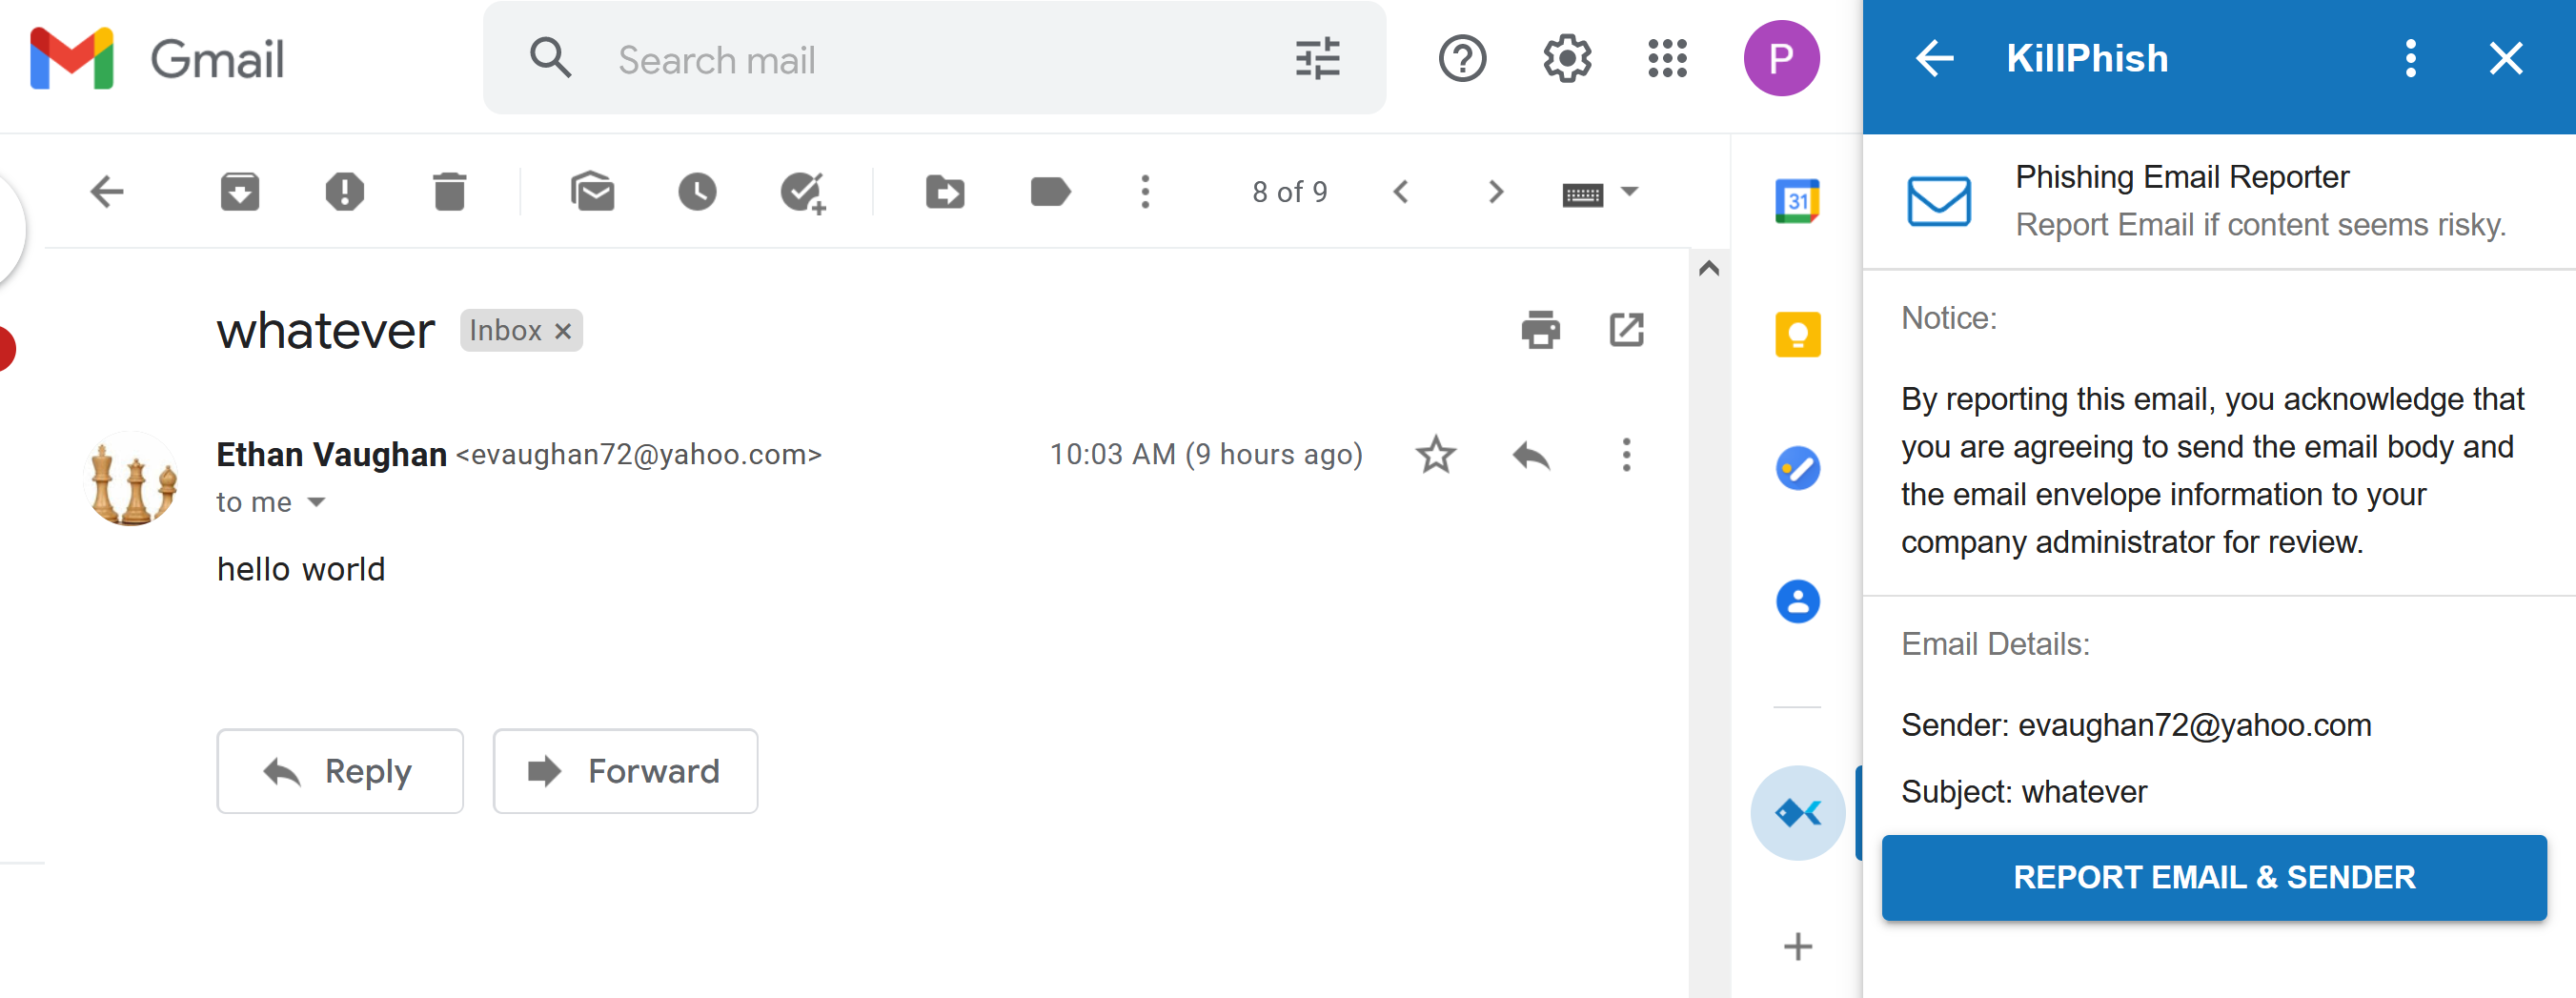
Task: Open Google Contacts side panel
Action: 1798,602
